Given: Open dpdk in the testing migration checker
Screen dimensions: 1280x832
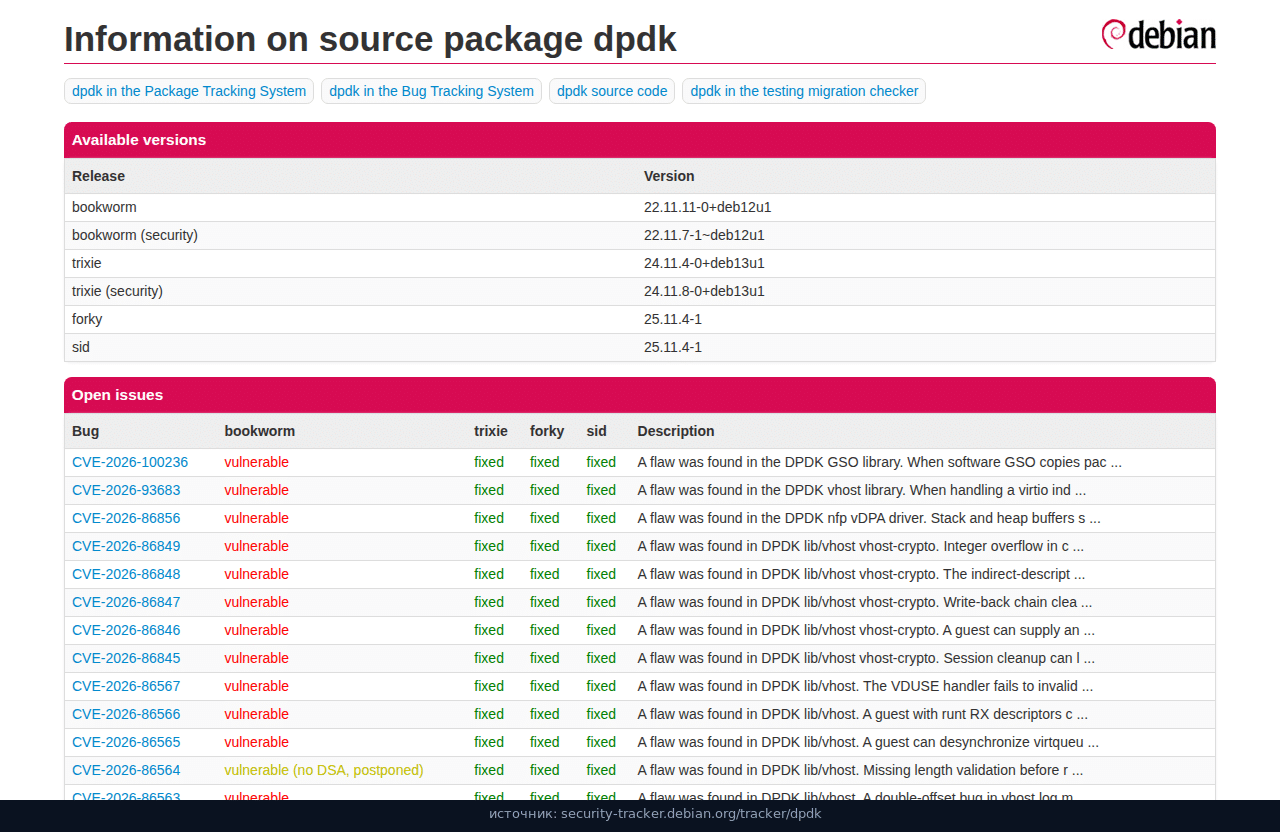Looking at the screenshot, I should click(804, 91).
